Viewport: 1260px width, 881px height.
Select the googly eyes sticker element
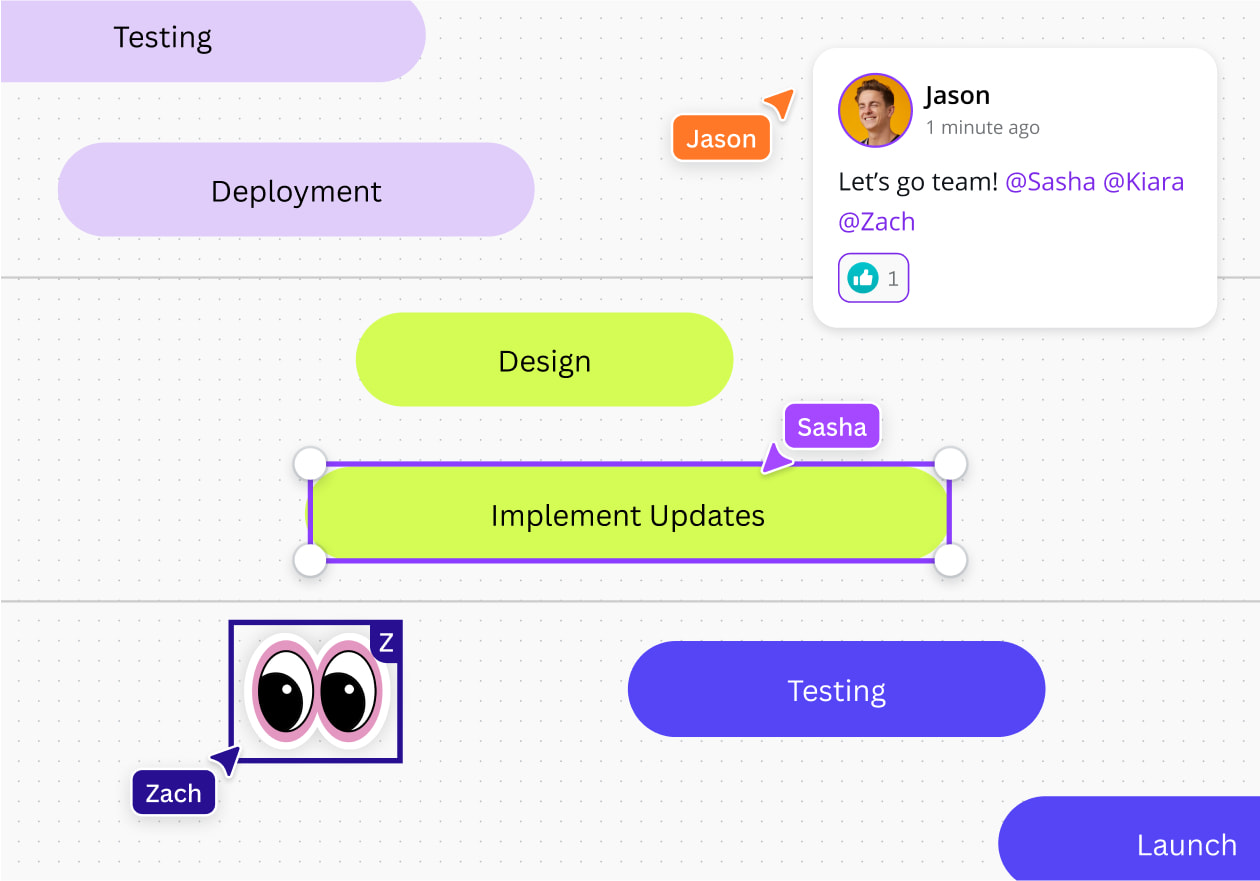[315, 692]
